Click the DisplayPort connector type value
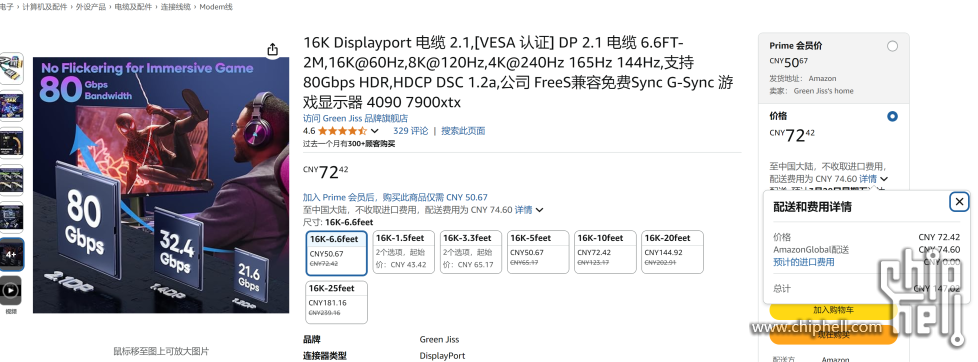This screenshot has width=978, height=362. pyautogui.click(x=442, y=356)
